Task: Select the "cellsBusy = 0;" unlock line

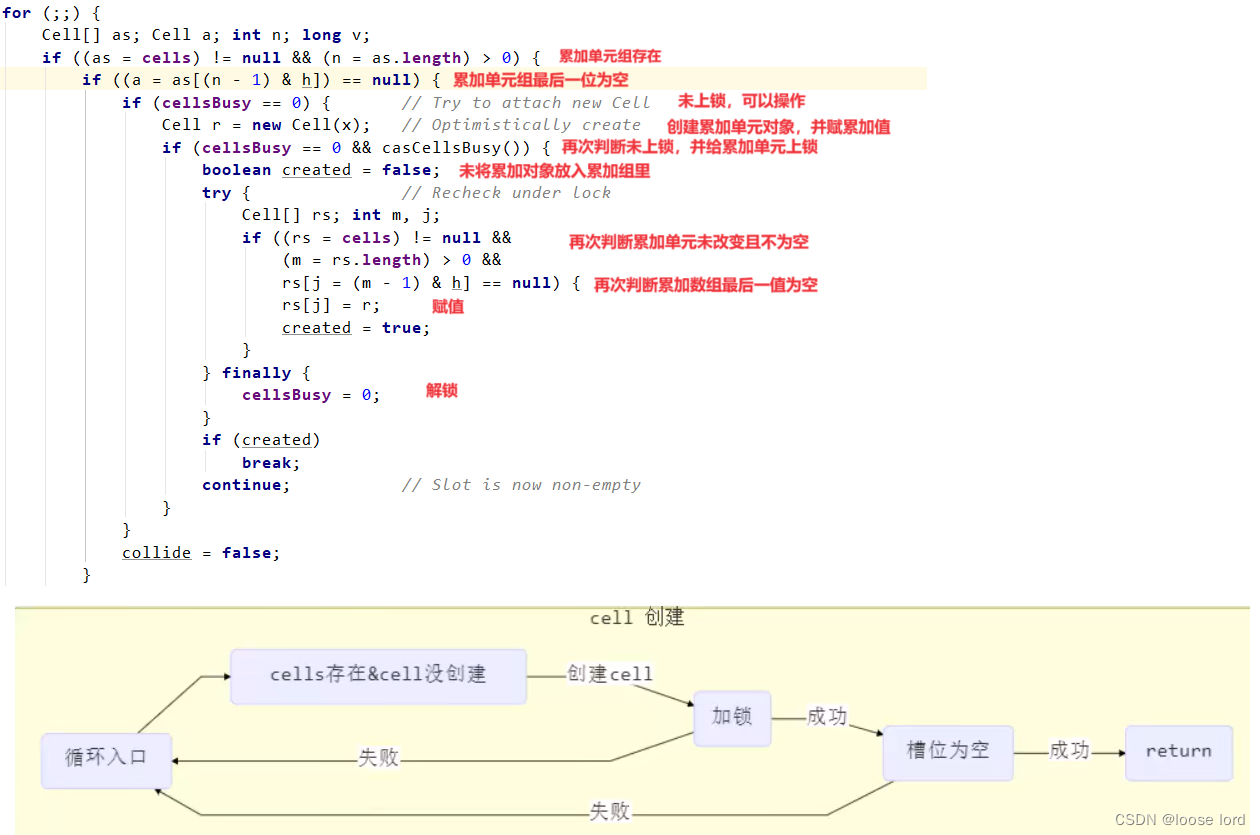Action: pyautogui.click(x=309, y=394)
